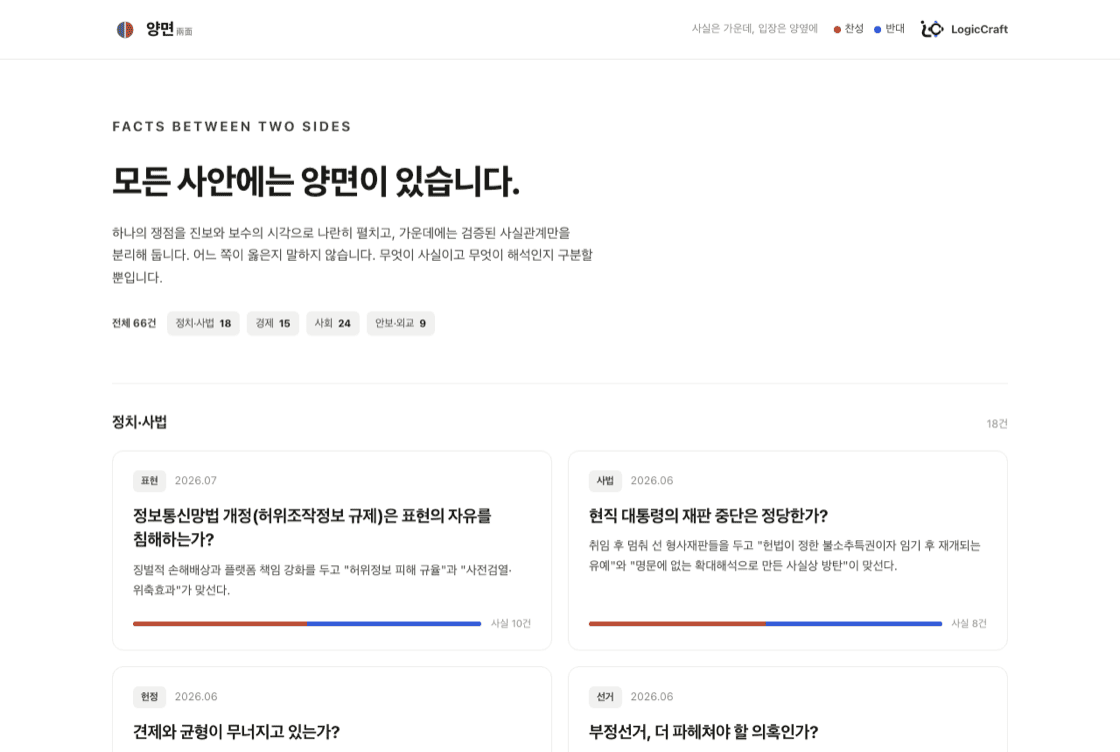1120x752 pixels.
Task: Click the FACTS BETWEEN TWO SIDES eyebrow text
Action: (x=231, y=126)
